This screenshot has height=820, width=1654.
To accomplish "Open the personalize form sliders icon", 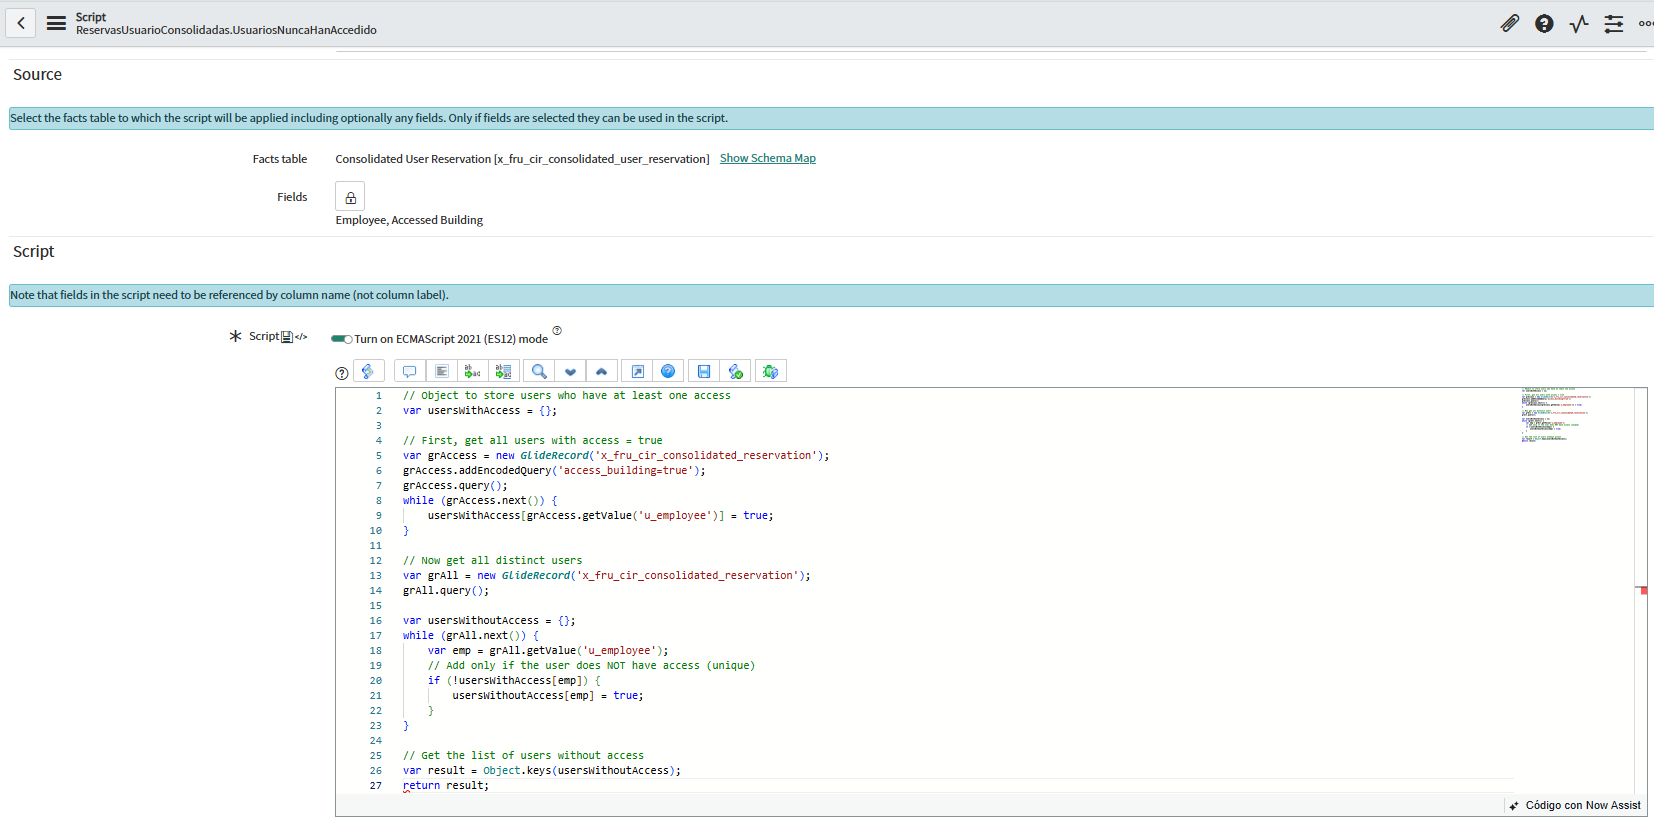I will point(1613,23).
